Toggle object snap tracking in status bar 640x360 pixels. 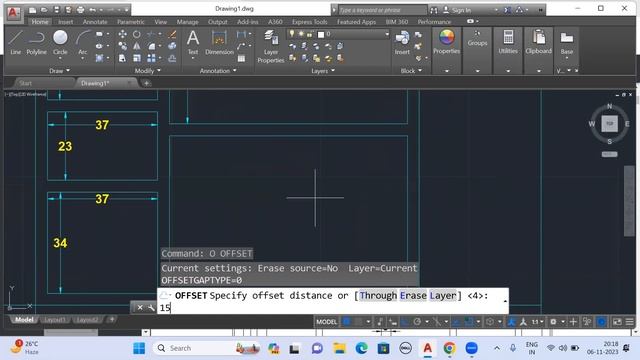click(456, 322)
